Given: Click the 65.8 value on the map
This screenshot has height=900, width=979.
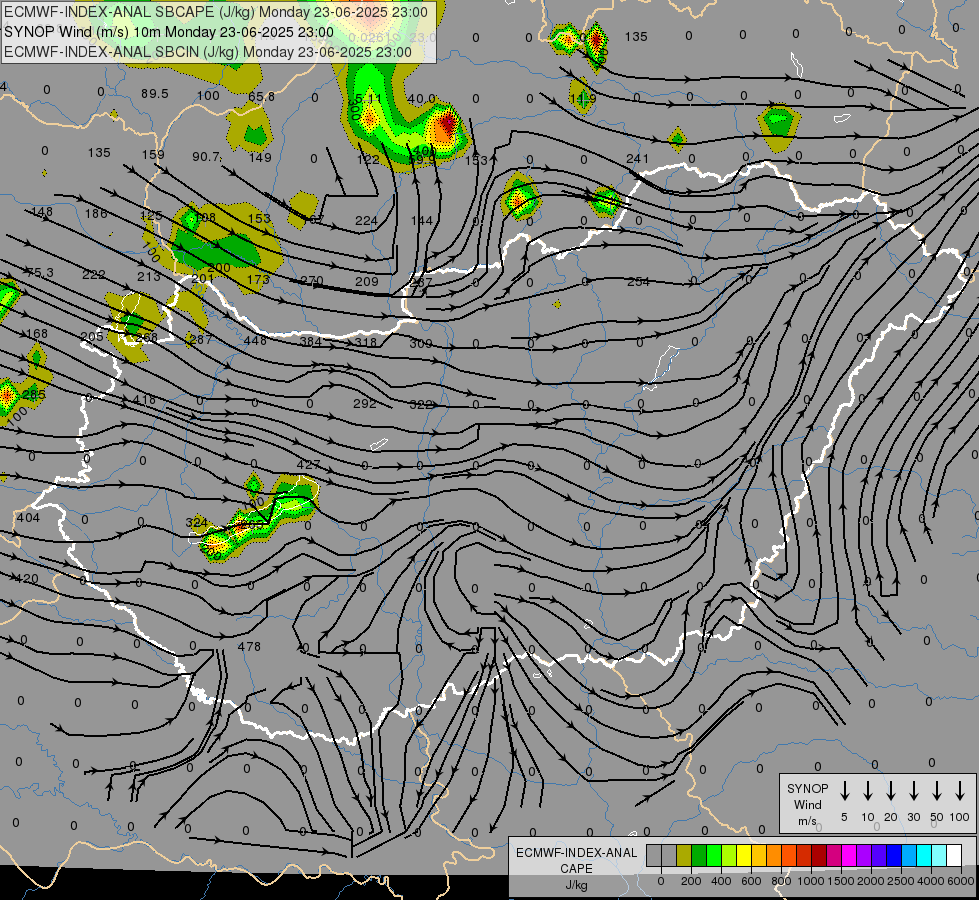Looking at the screenshot, I should [261, 96].
